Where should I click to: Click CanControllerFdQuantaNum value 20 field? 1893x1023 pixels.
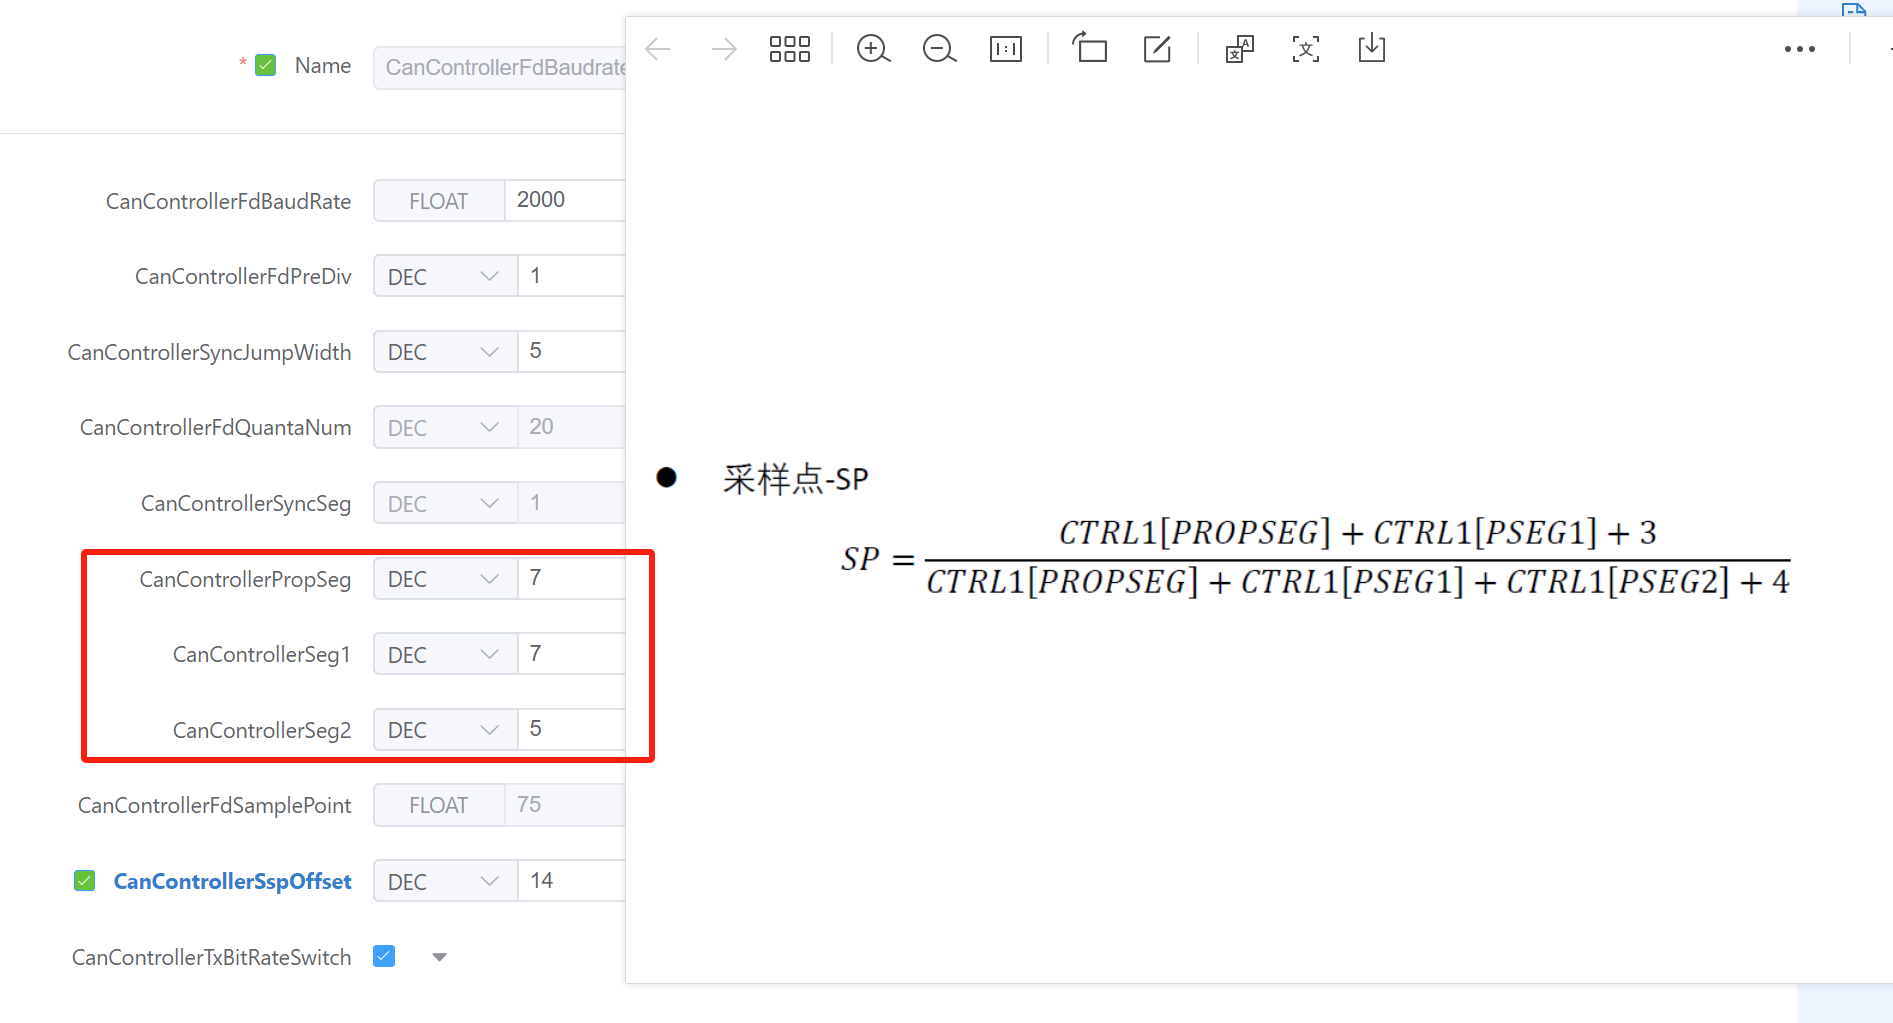pyautogui.click(x=572, y=427)
